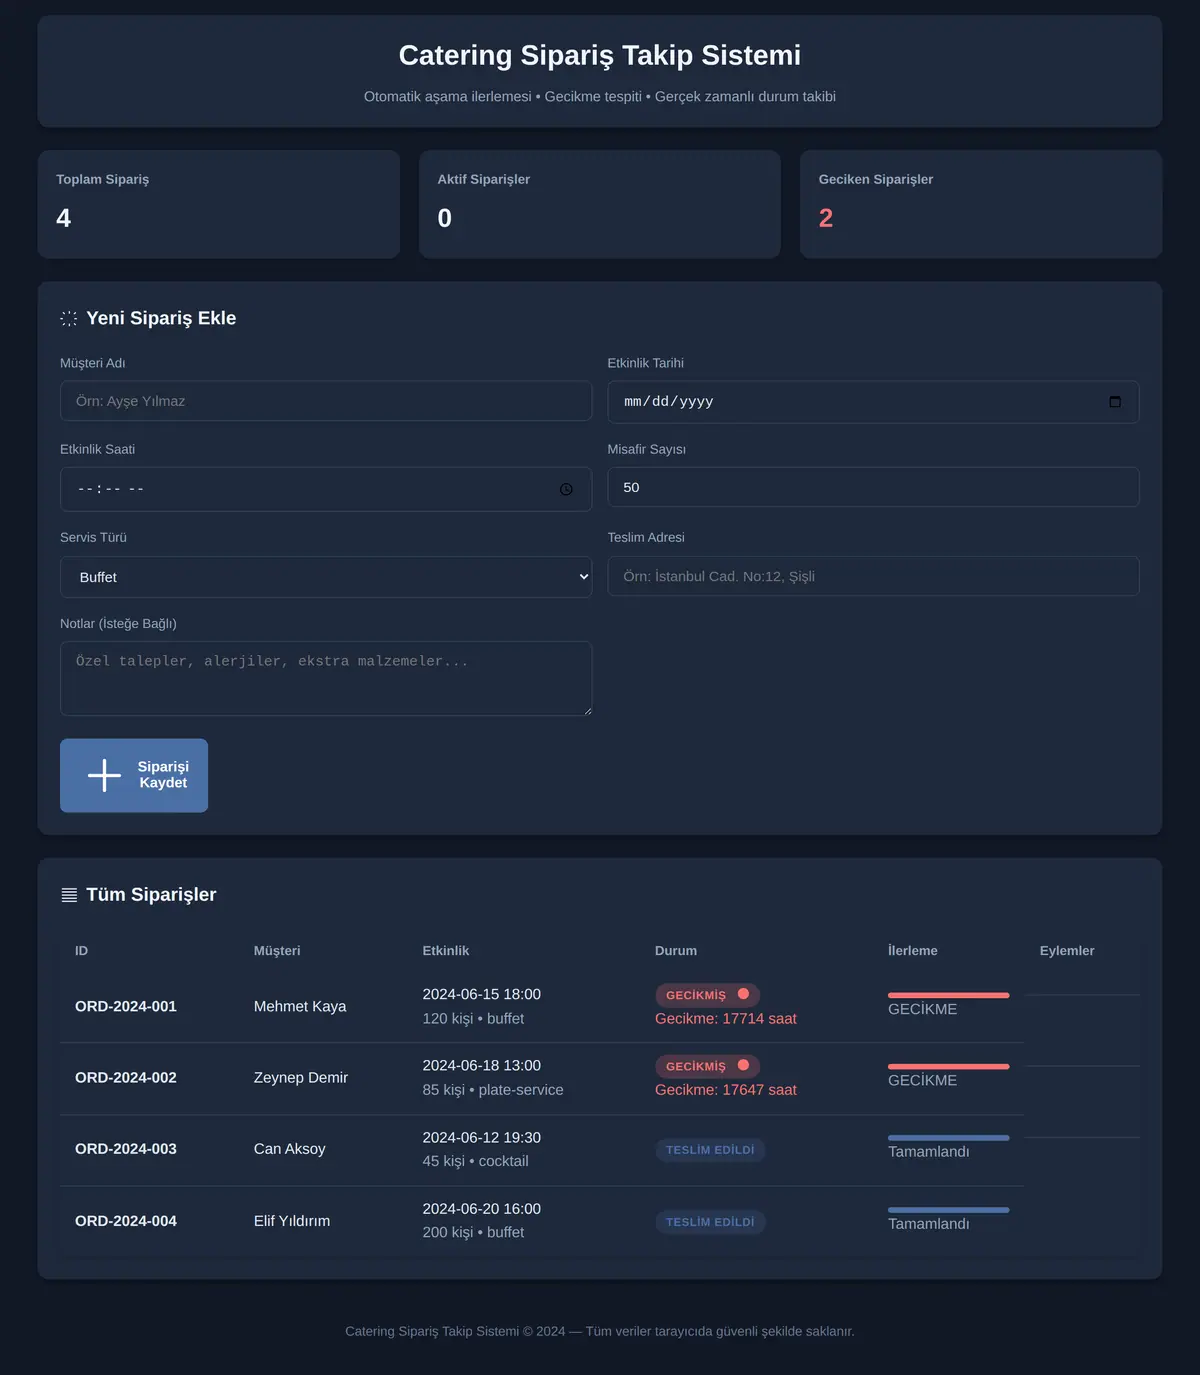1200x1375 pixels.
Task: Click the red dot in ORD-2024-001's GECİKMİŞ badge
Action: tap(743, 994)
